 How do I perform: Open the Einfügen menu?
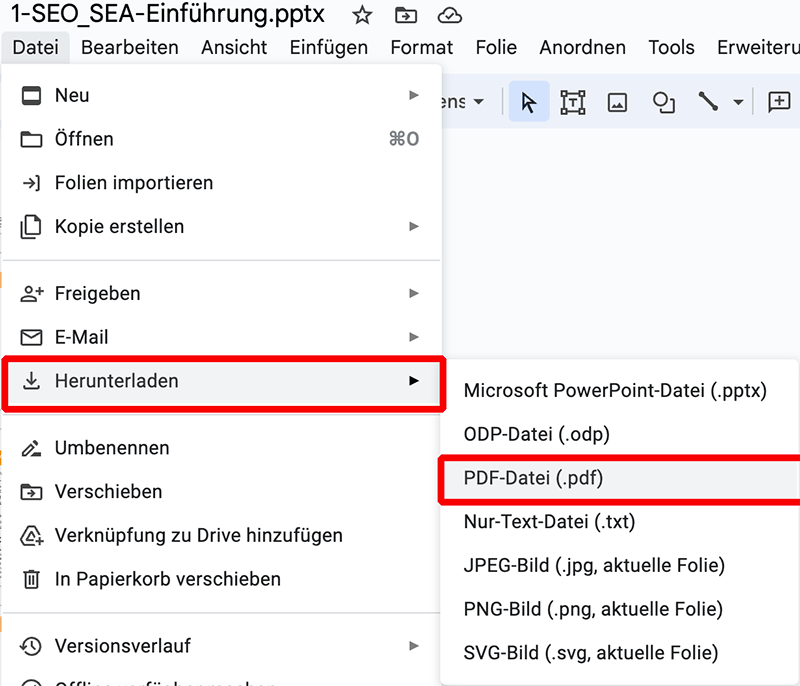pos(328,47)
